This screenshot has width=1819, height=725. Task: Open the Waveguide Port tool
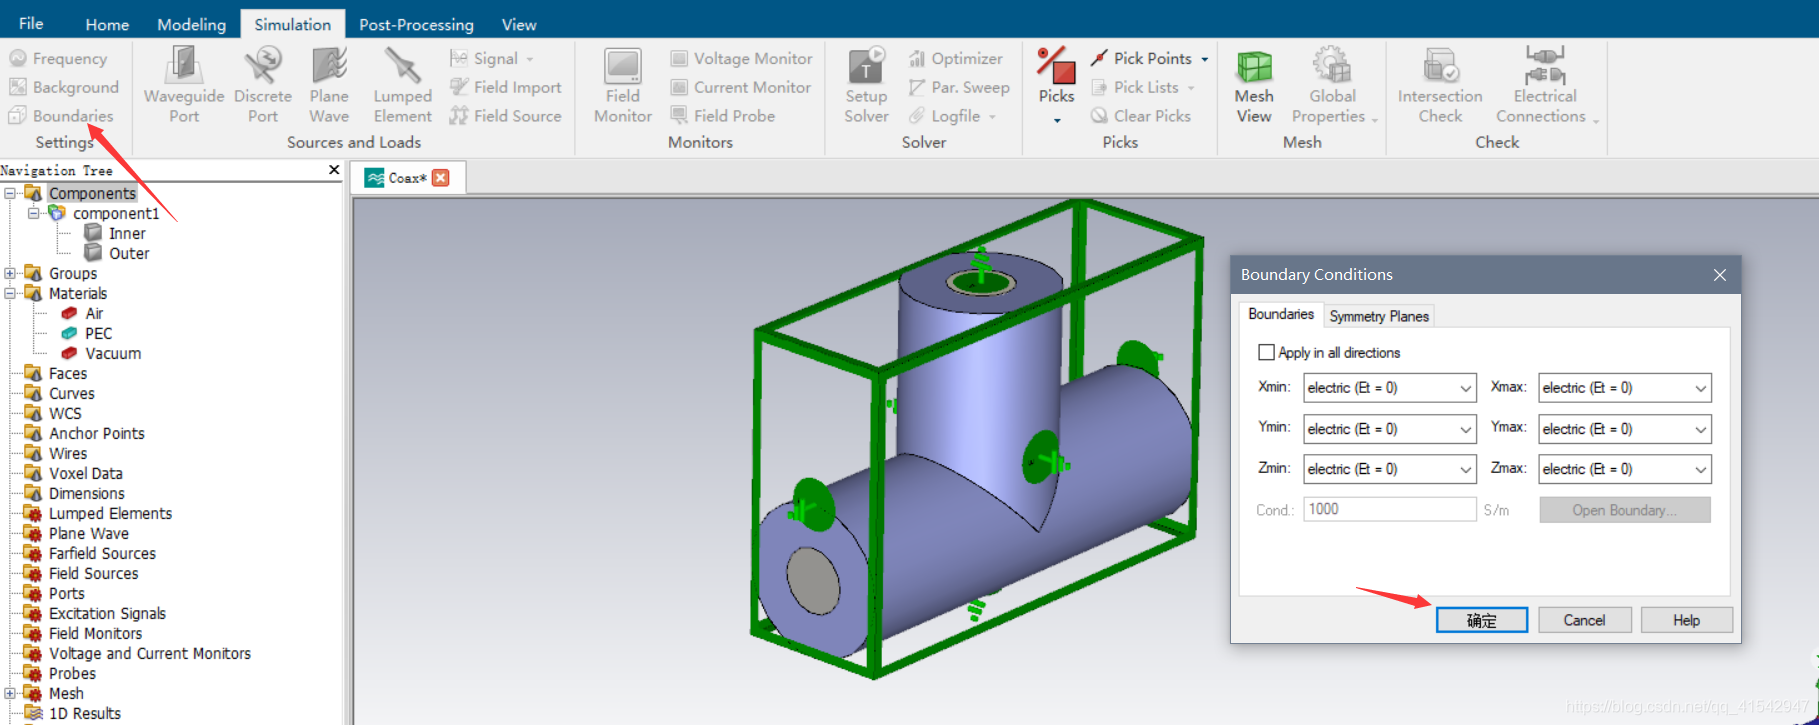(x=184, y=86)
